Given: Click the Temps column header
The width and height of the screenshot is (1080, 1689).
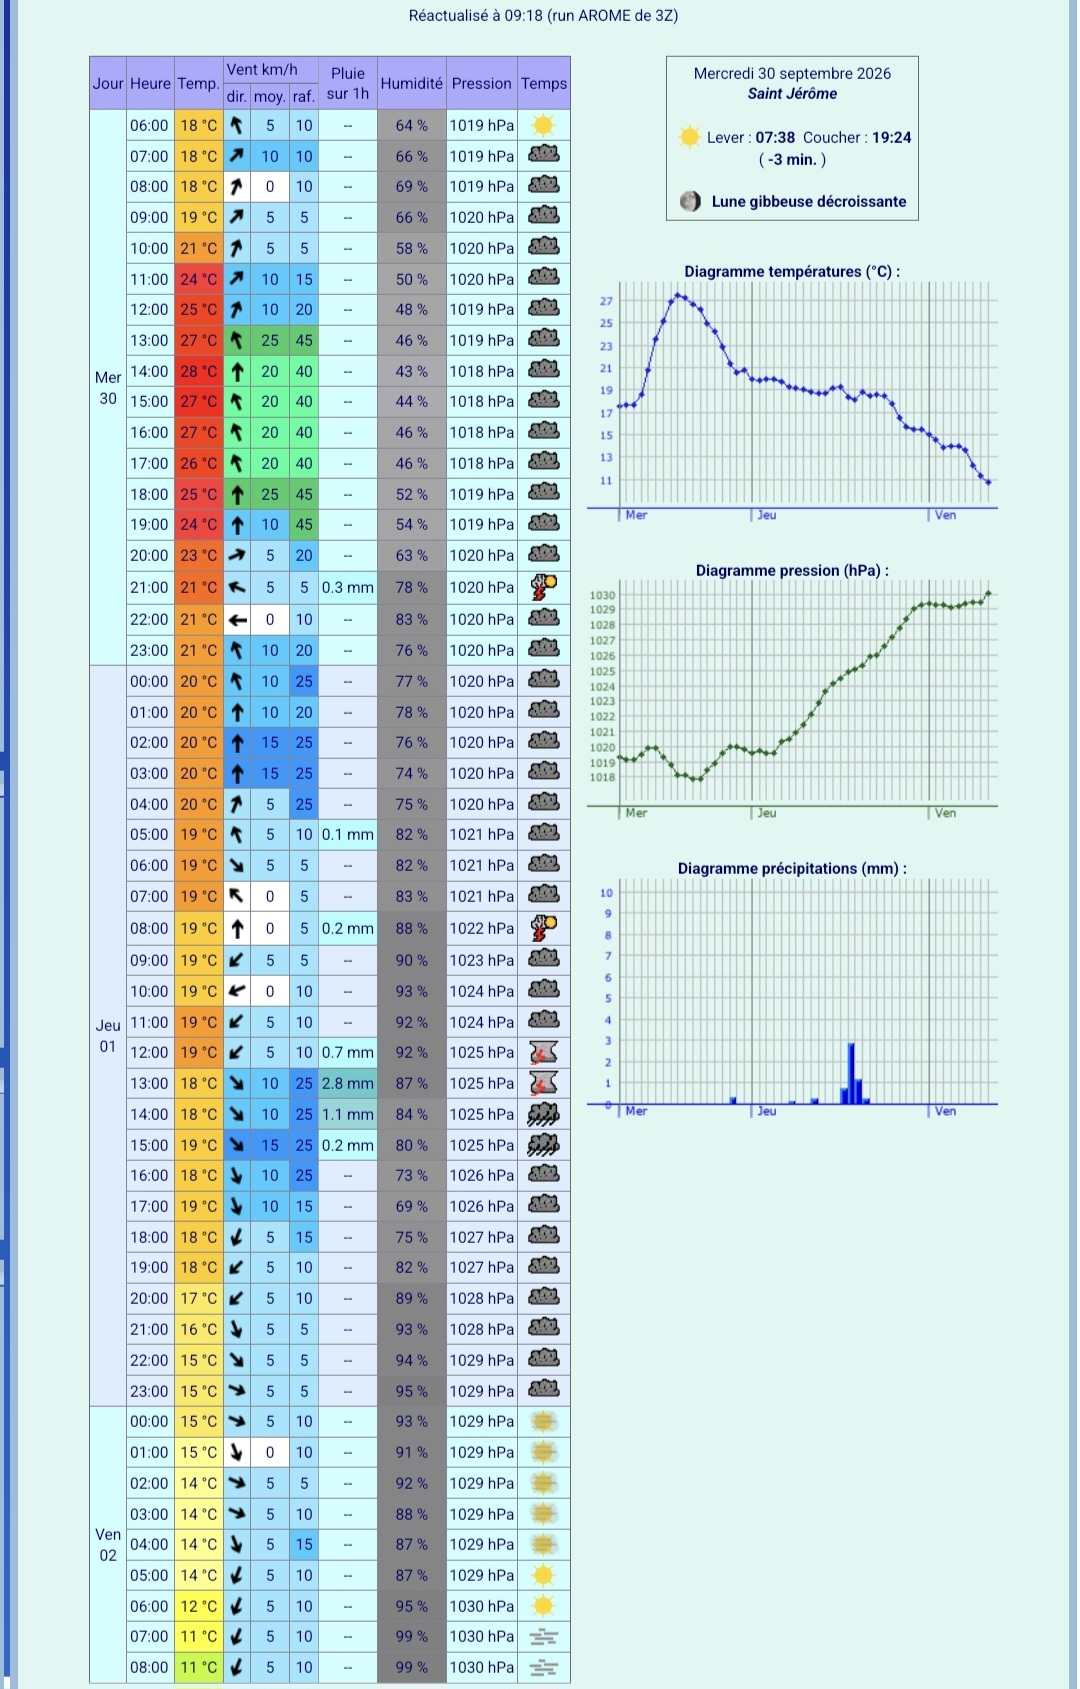Looking at the screenshot, I should pos(544,83).
